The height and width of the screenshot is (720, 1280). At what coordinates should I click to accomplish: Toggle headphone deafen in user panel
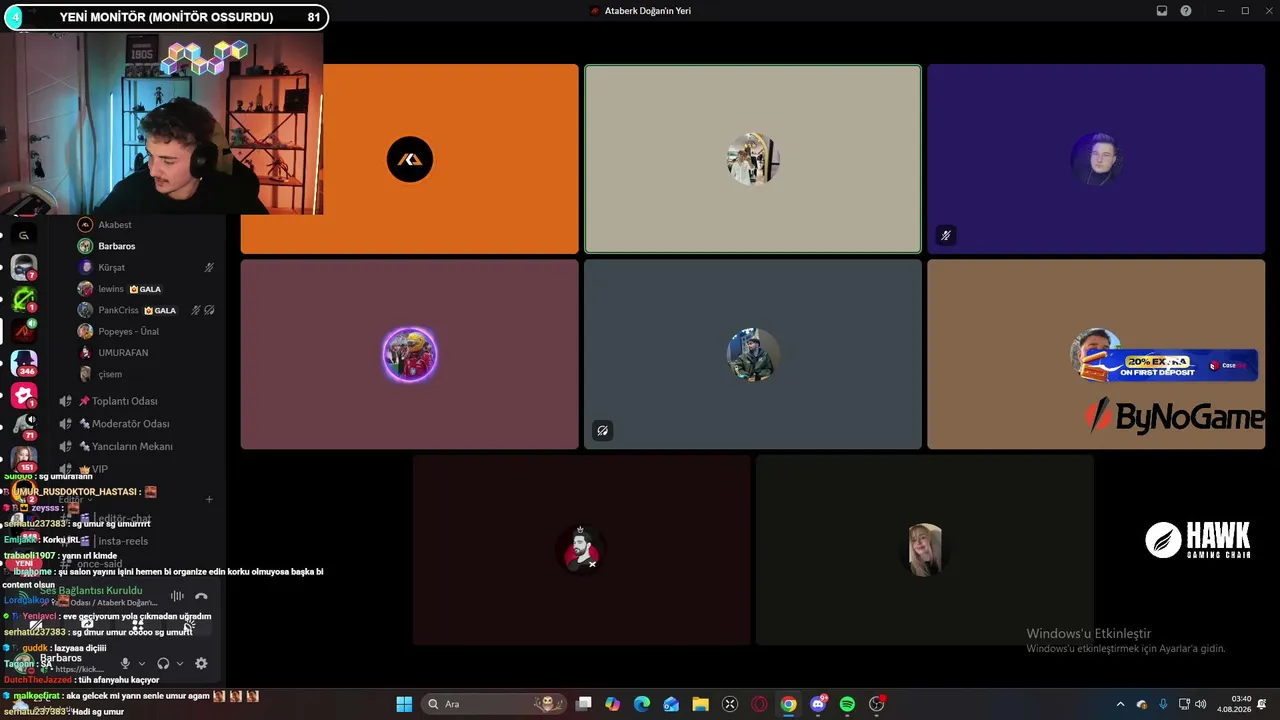tap(163, 663)
